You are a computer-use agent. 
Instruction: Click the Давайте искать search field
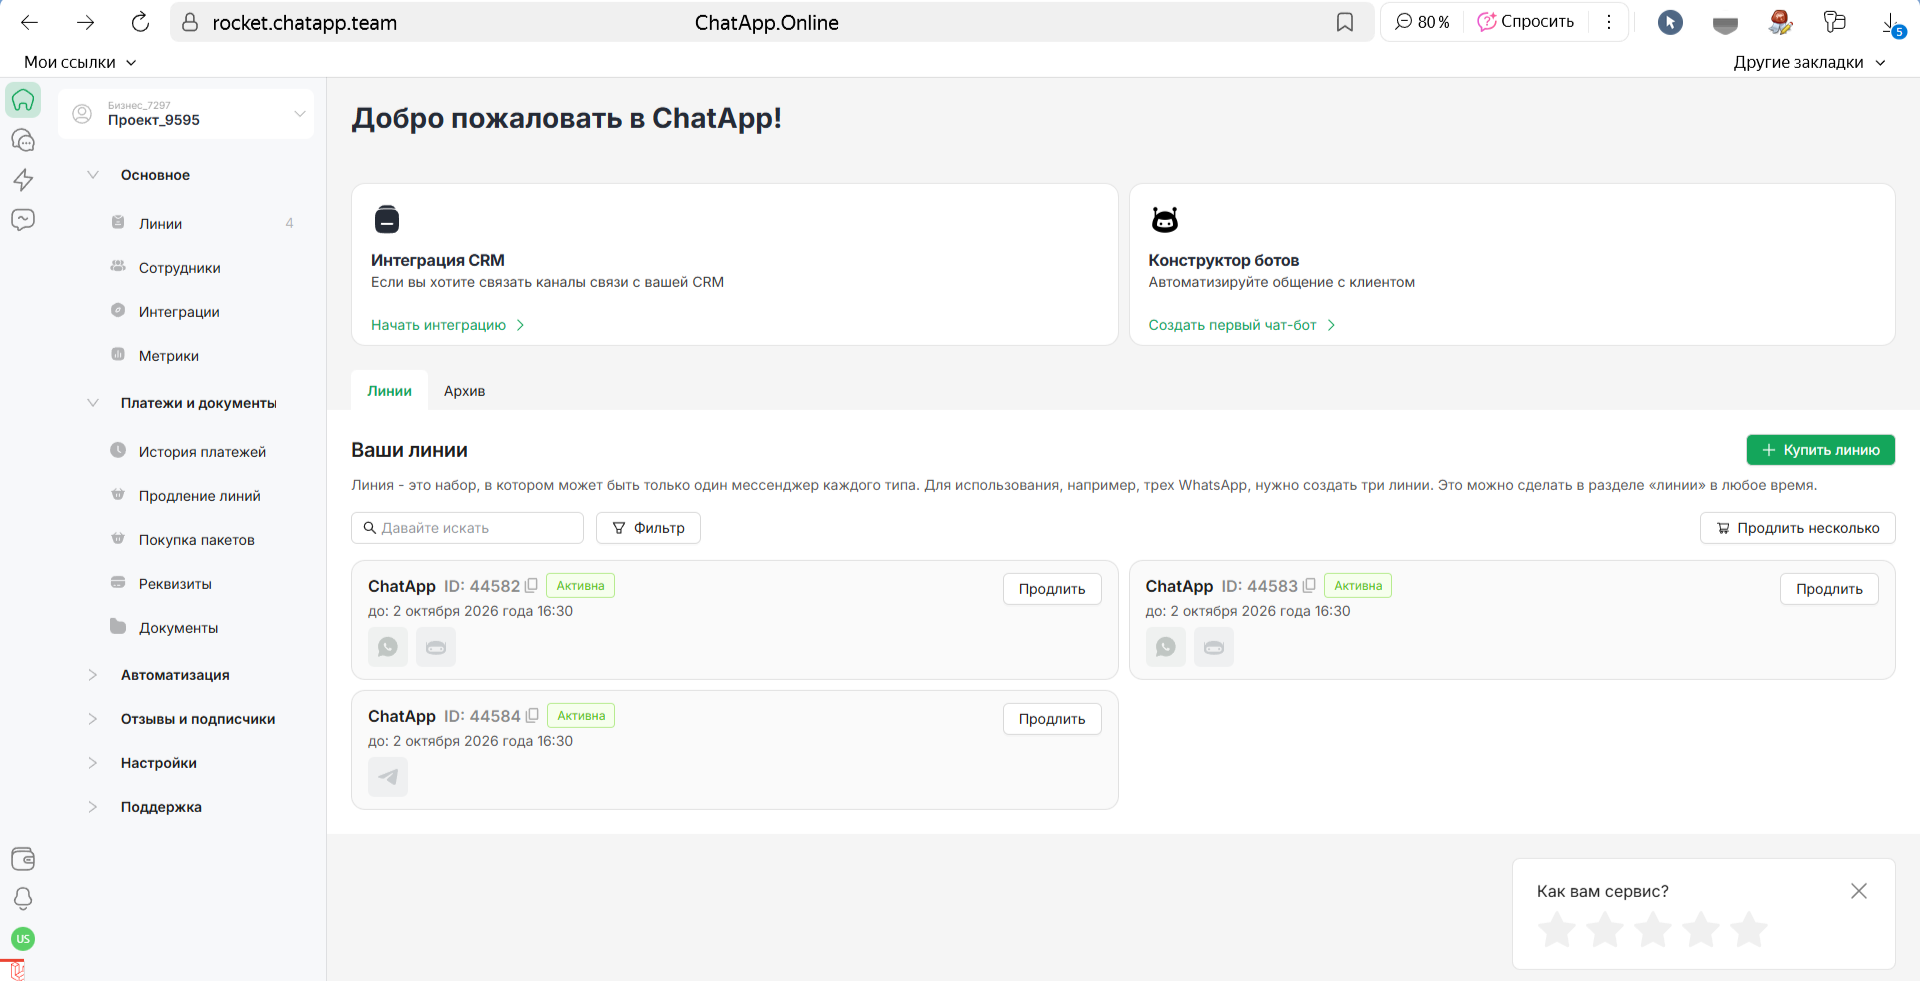[468, 528]
